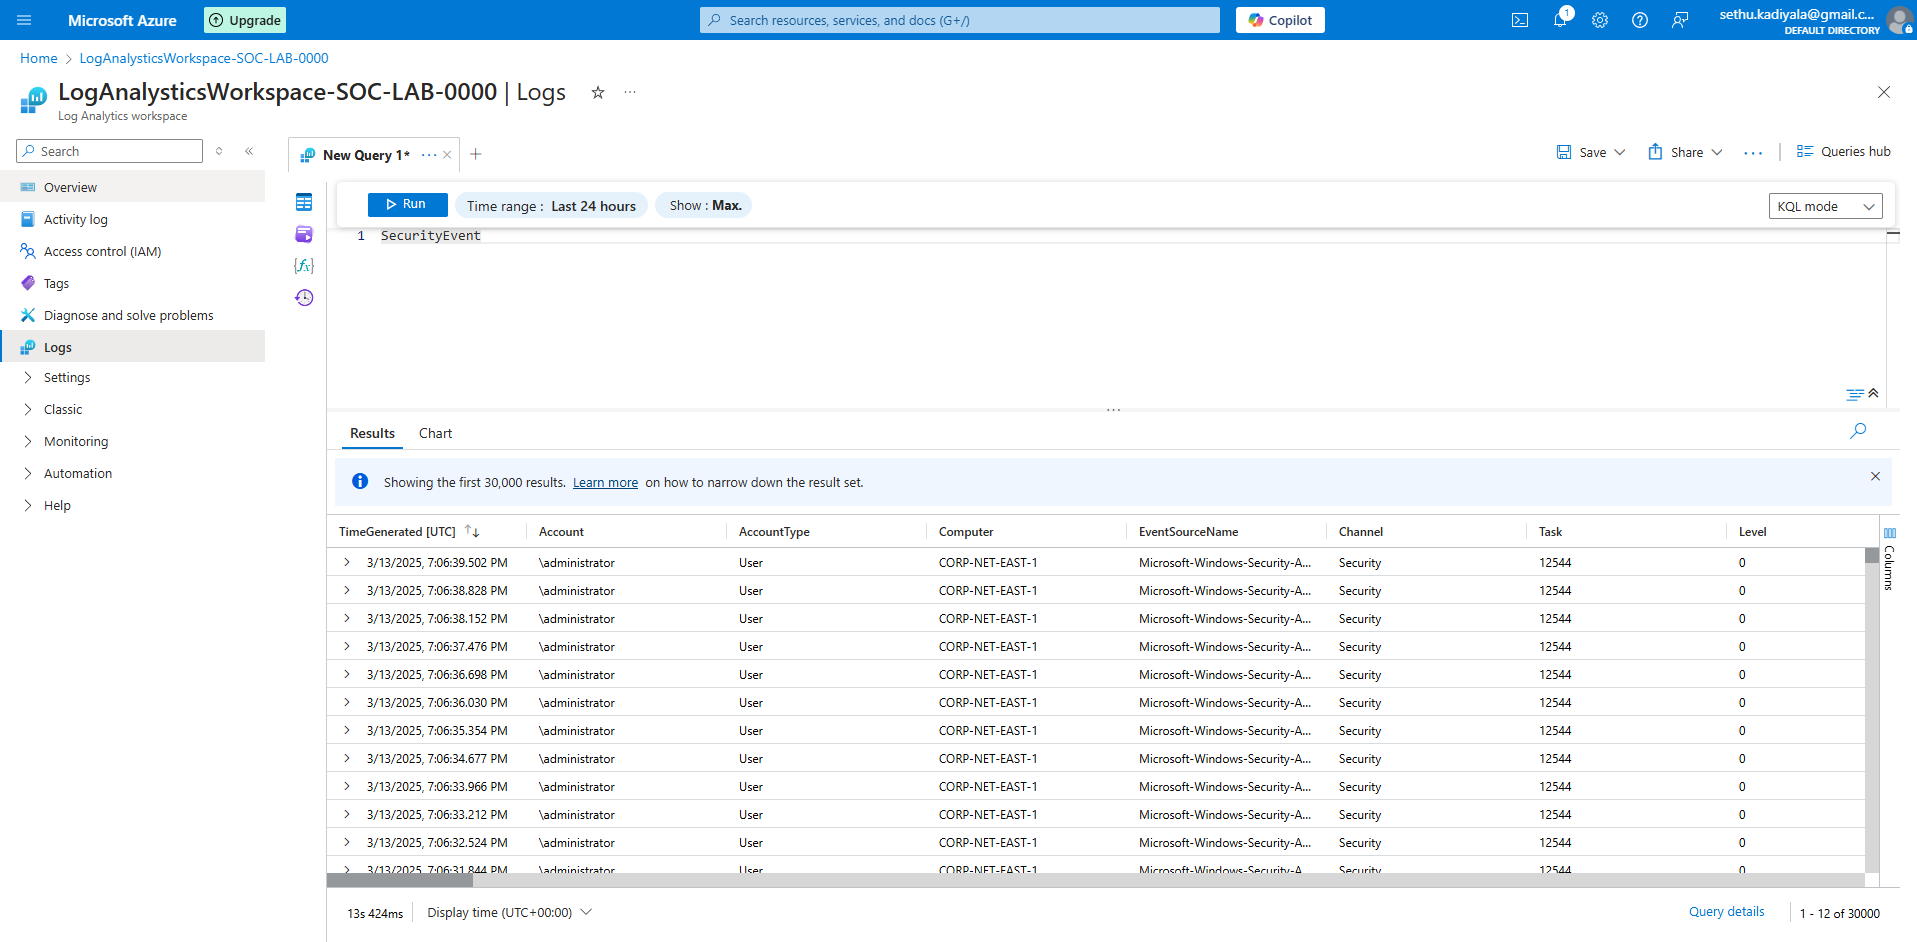The image size is (1917, 942).
Task: Click the Copilot button
Action: [x=1280, y=20]
